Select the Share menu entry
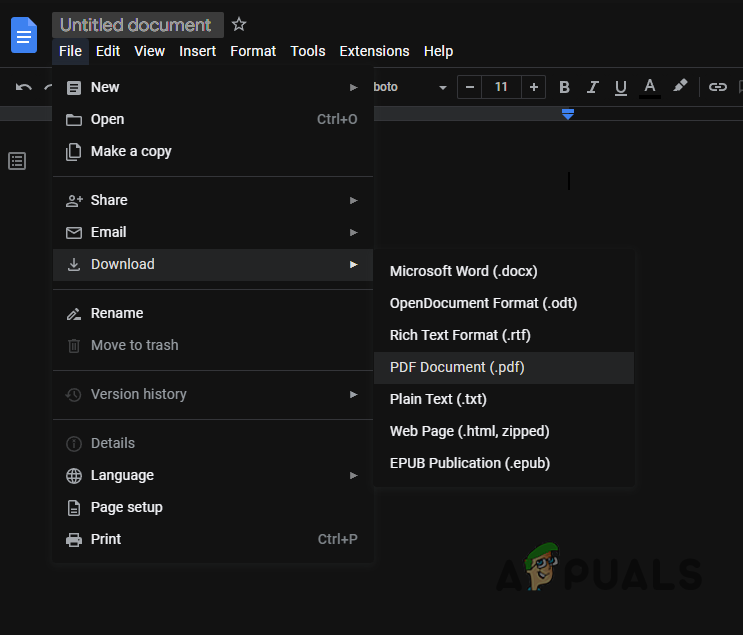Image resolution: width=743 pixels, height=635 pixels. [213, 200]
